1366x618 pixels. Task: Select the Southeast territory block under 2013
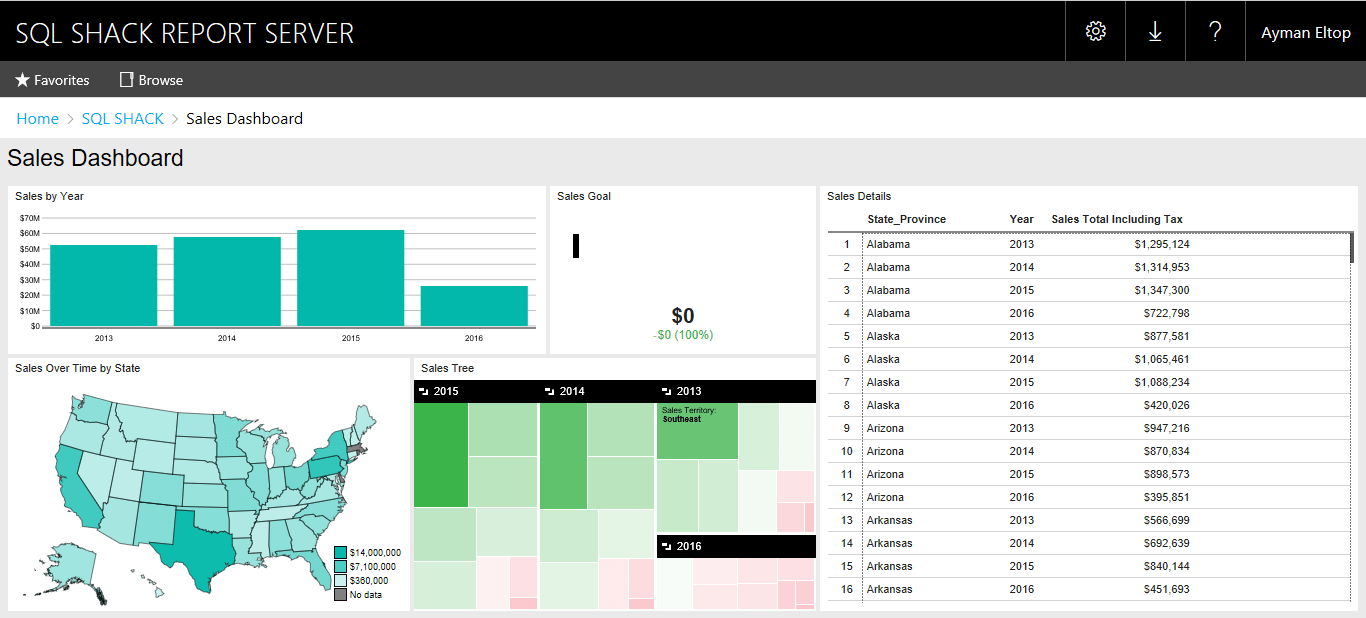tap(697, 430)
